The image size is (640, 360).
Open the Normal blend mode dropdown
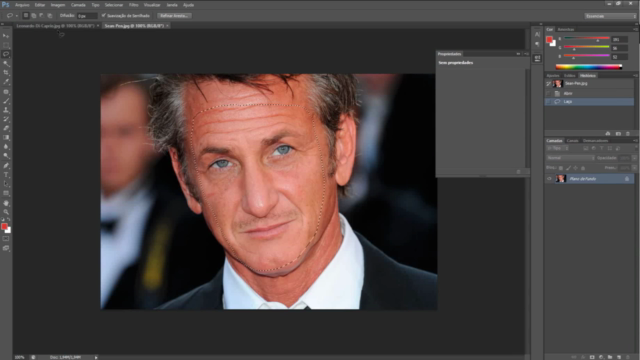(x=570, y=158)
